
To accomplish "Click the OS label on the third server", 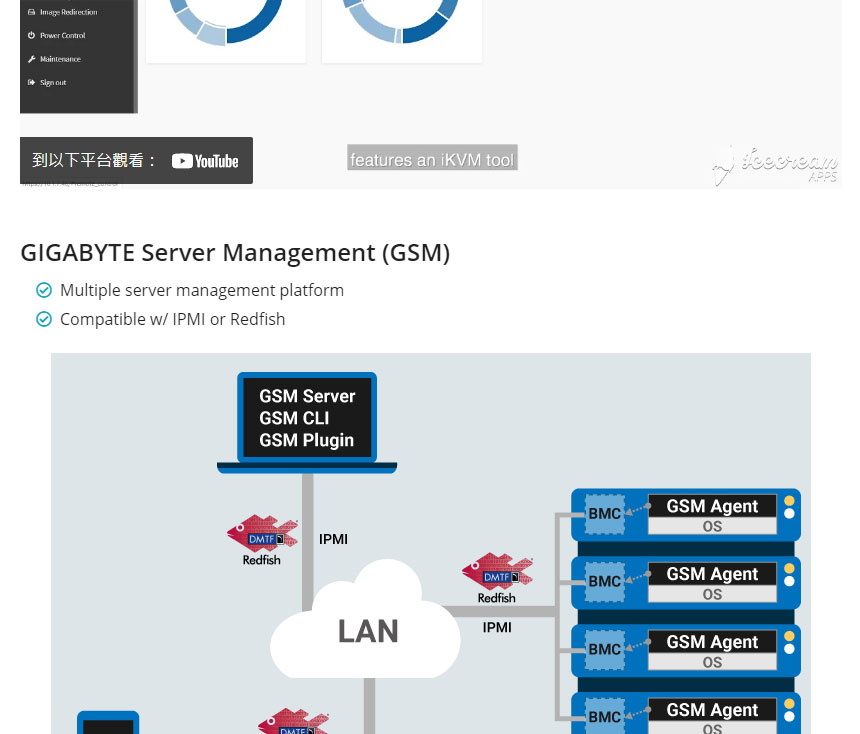I will coord(712,663).
